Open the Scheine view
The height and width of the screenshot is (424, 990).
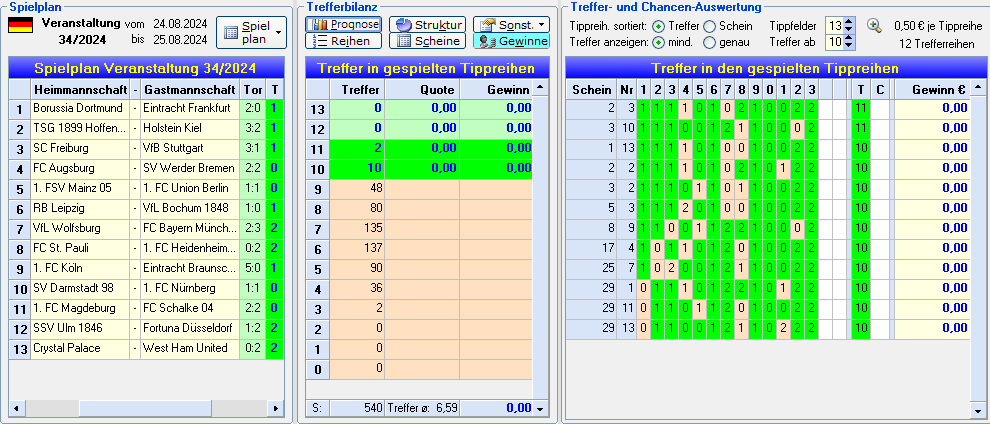click(427, 41)
